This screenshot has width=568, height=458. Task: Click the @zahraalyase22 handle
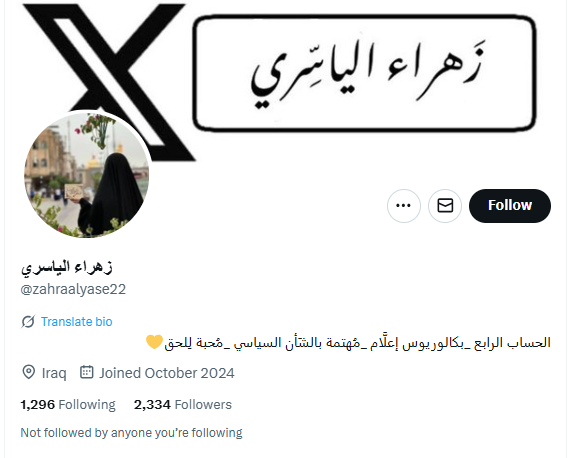point(73,289)
